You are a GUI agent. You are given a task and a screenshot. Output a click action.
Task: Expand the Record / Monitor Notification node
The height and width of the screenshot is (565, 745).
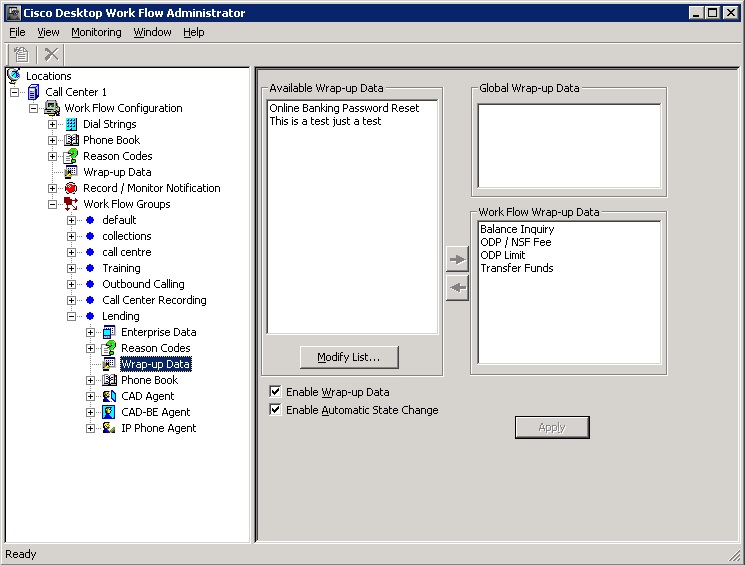coord(52,188)
